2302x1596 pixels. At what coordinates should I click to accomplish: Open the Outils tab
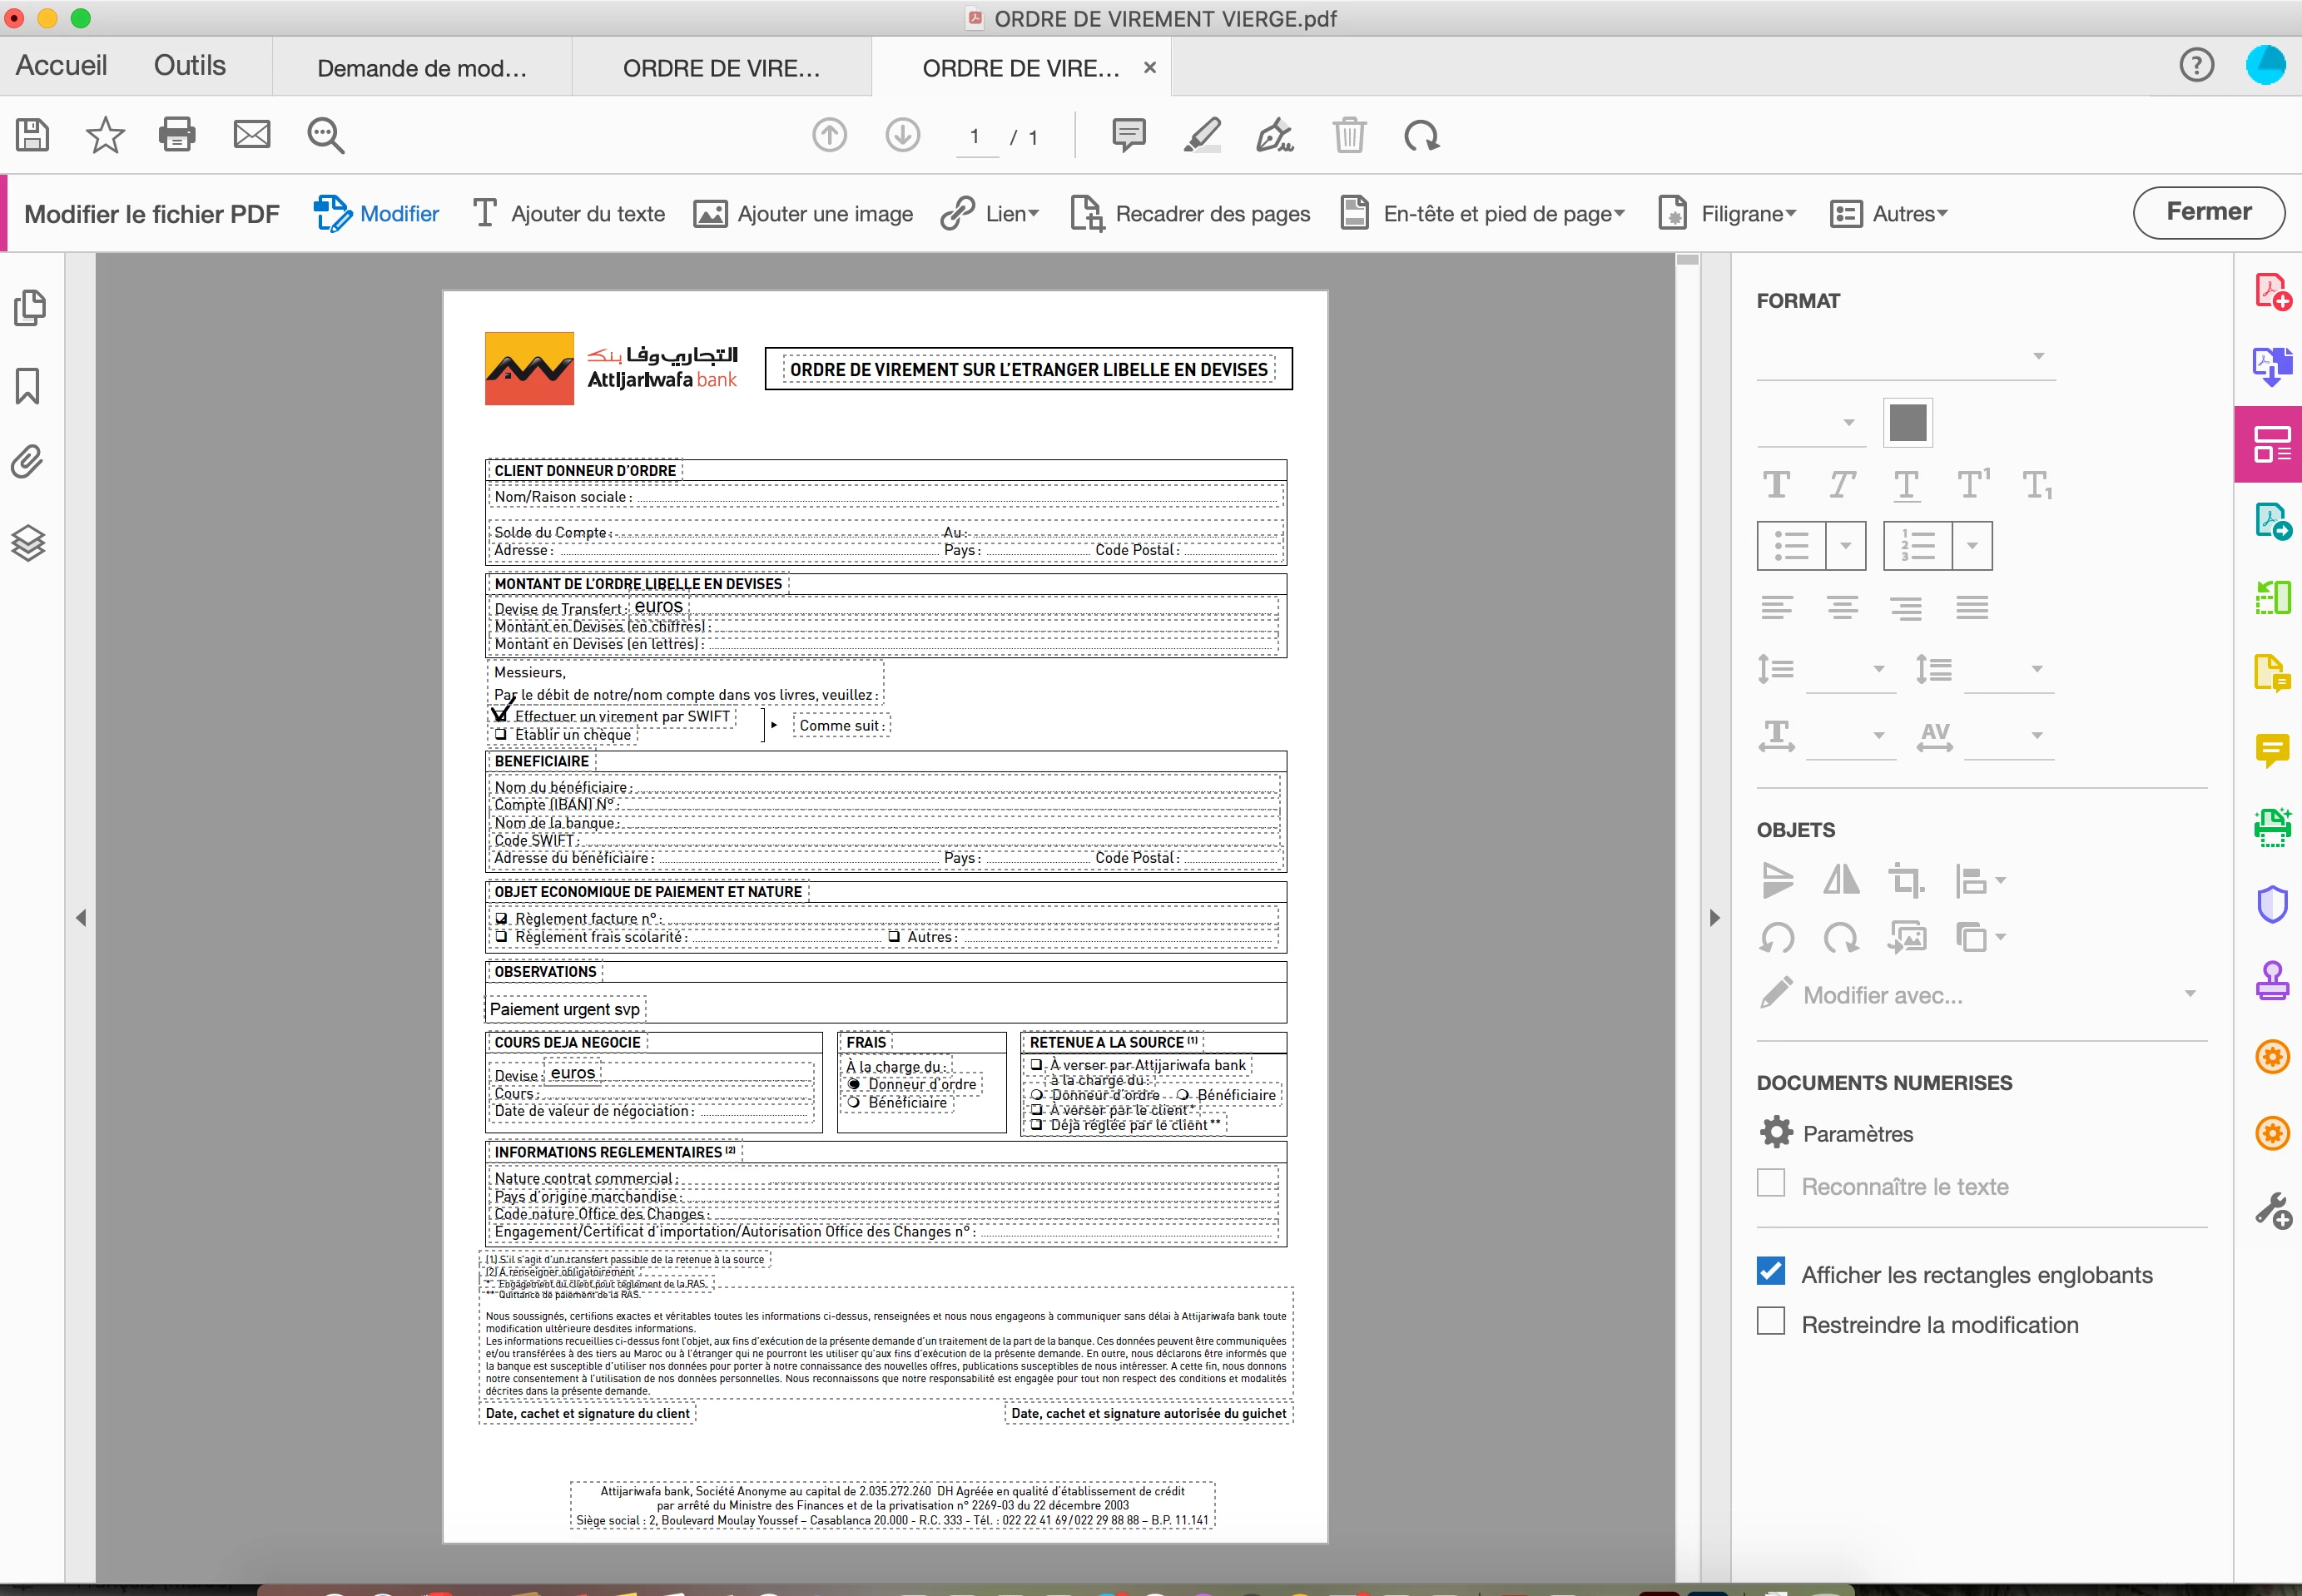[x=189, y=65]
